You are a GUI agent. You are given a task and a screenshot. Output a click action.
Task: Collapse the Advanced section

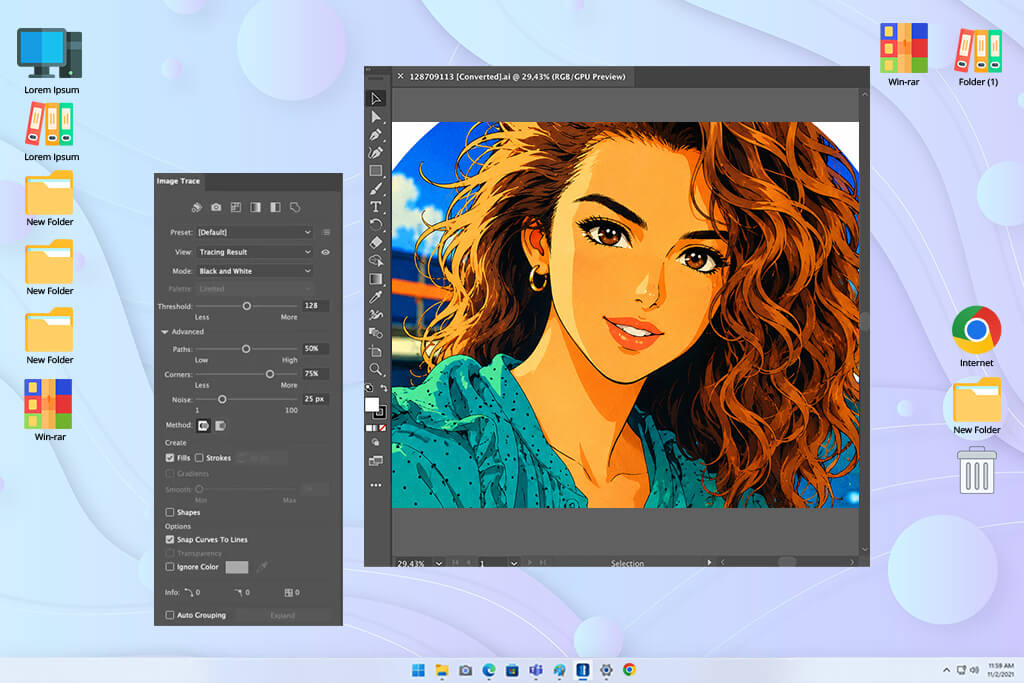165,332
